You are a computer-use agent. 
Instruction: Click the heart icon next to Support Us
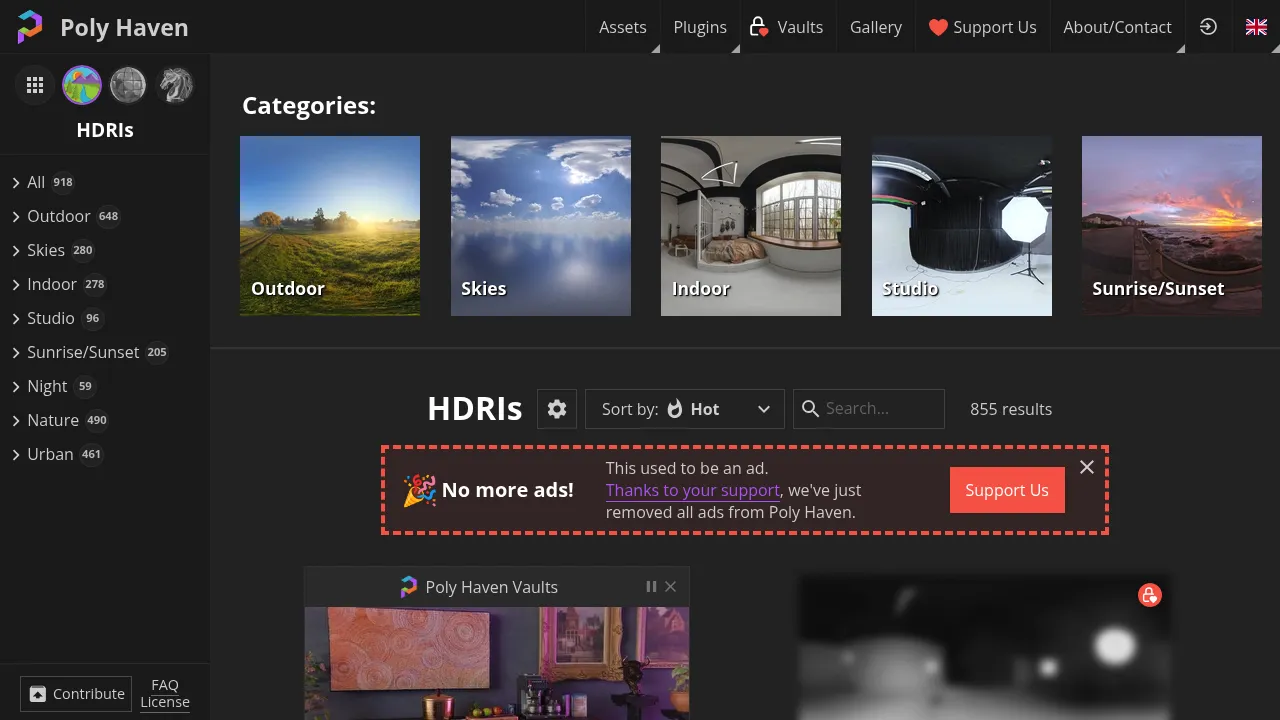pos(939,27)
